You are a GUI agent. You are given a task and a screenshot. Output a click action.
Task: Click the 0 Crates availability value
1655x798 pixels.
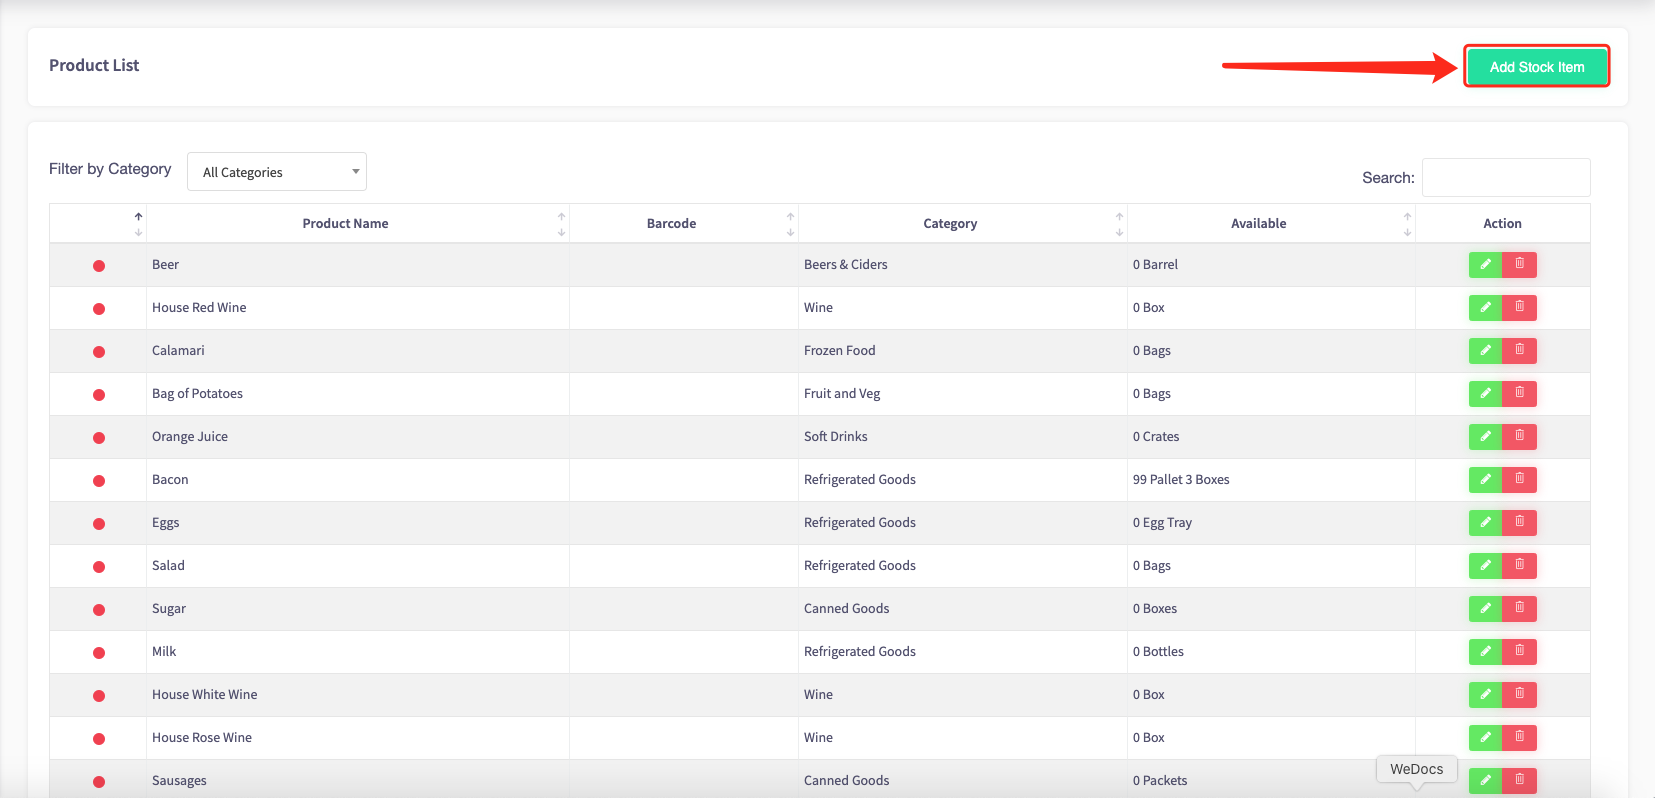(x=1156, y=436)
